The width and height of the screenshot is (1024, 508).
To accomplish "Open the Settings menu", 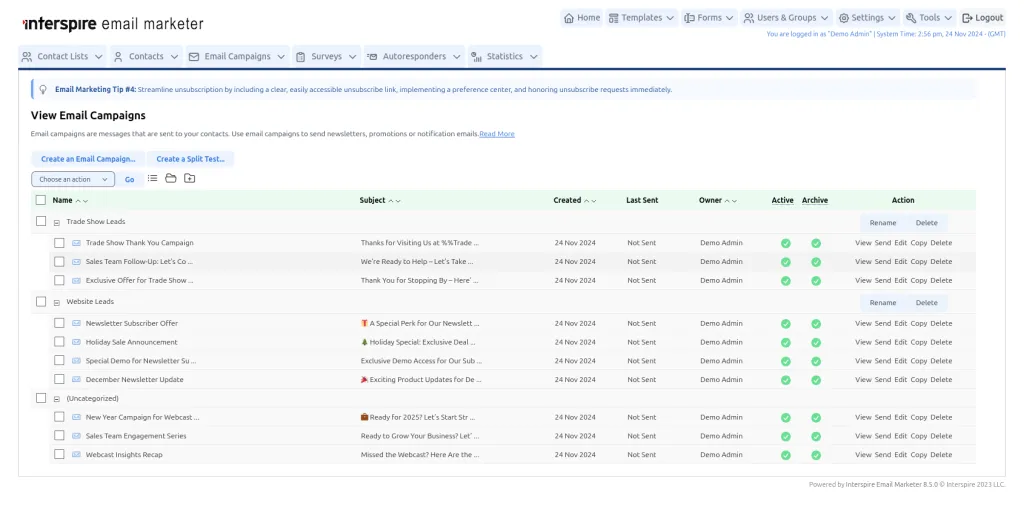I will tap(867, 18).
